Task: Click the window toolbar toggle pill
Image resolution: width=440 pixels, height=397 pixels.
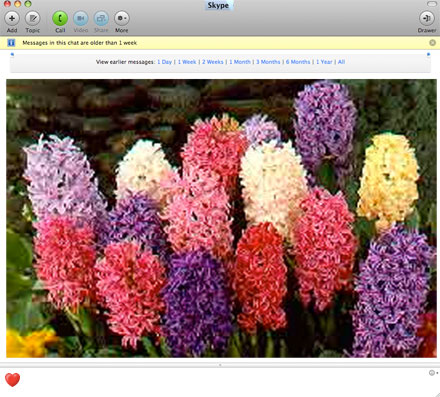Action: click(x=432, y=4)
